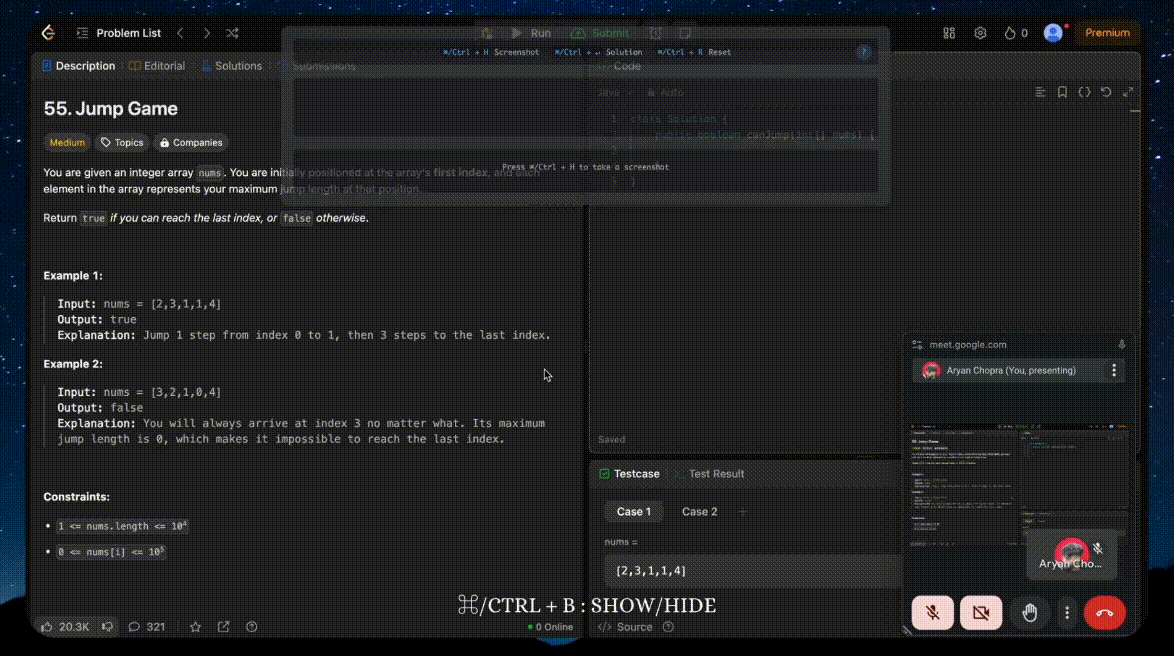The image size is (1174, 656).
Task: Open the user profile avatar
Action: 1053,33
